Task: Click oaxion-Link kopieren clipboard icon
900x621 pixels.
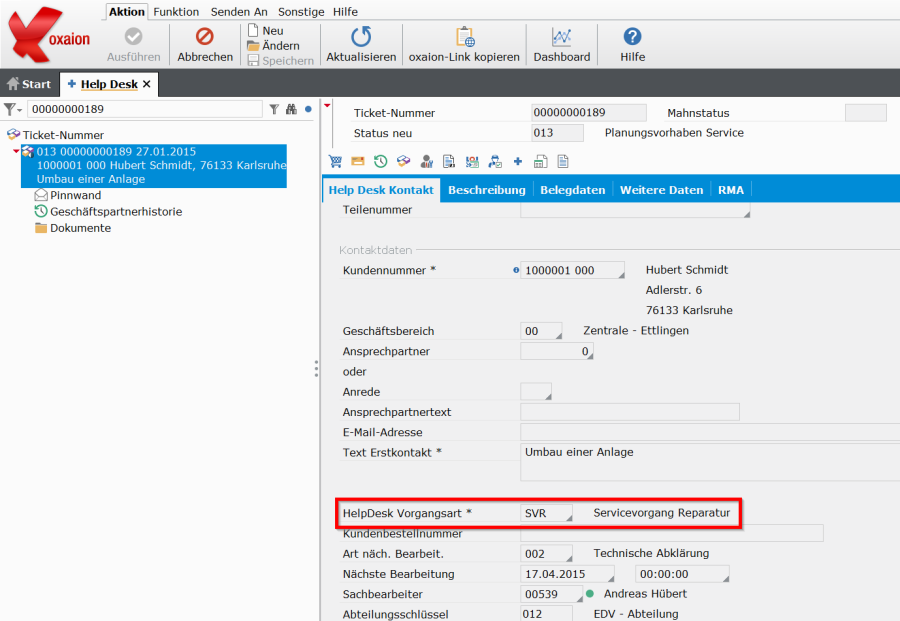Action: 464,37
